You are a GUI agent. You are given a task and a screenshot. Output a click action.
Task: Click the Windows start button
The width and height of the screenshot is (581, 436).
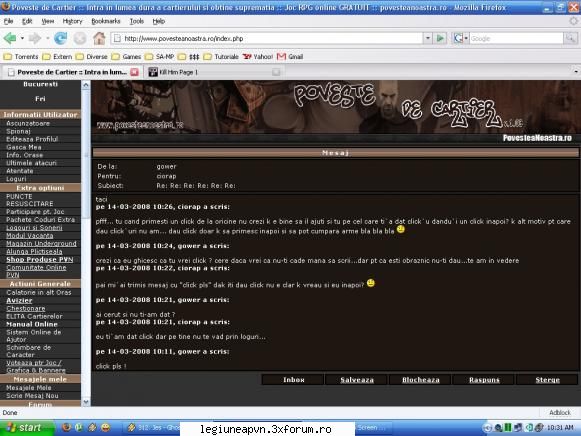click(x=27, y=428)
